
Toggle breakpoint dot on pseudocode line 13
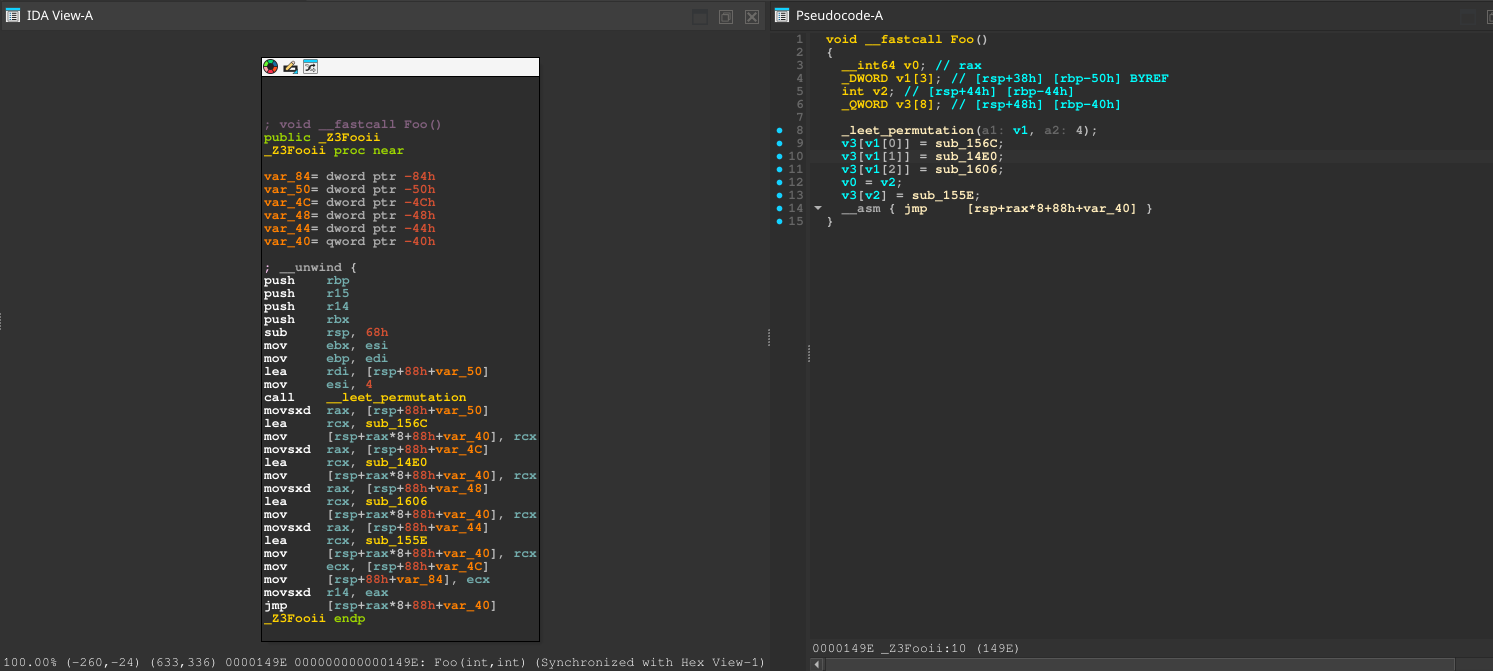point(780,195)
